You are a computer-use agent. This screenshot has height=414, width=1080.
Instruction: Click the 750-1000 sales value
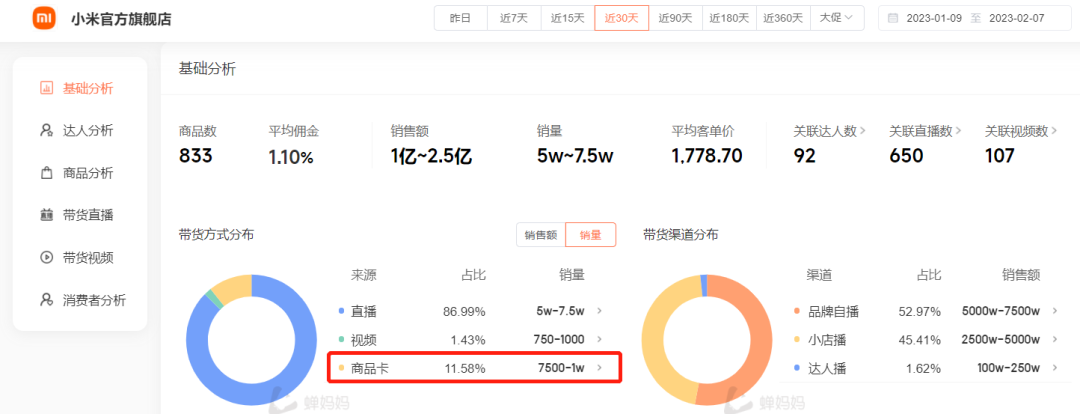pos(559,340)
